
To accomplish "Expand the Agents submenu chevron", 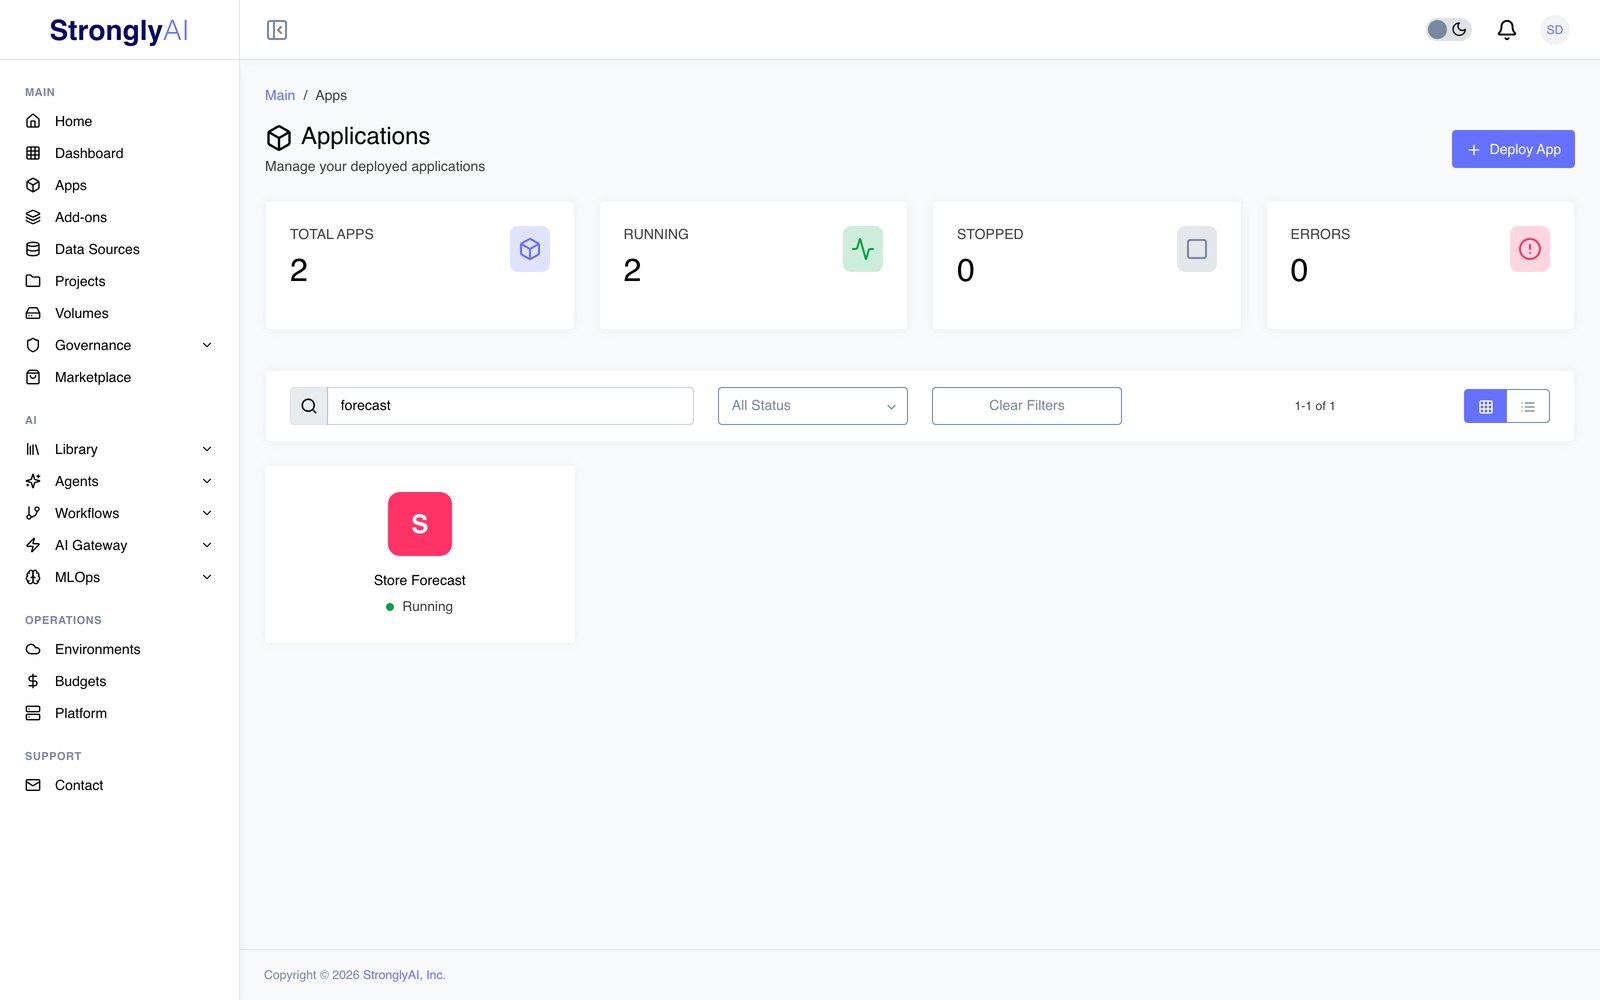I will [207, 481].
